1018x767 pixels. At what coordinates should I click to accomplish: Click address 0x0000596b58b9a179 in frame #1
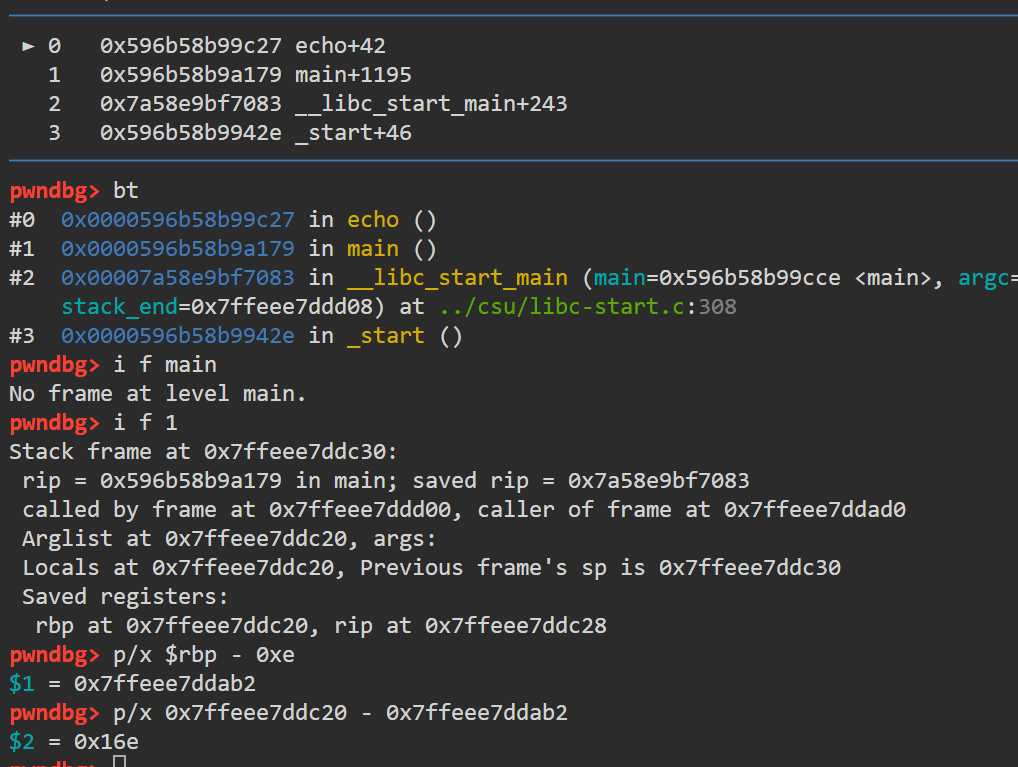(x=178, y=249)
